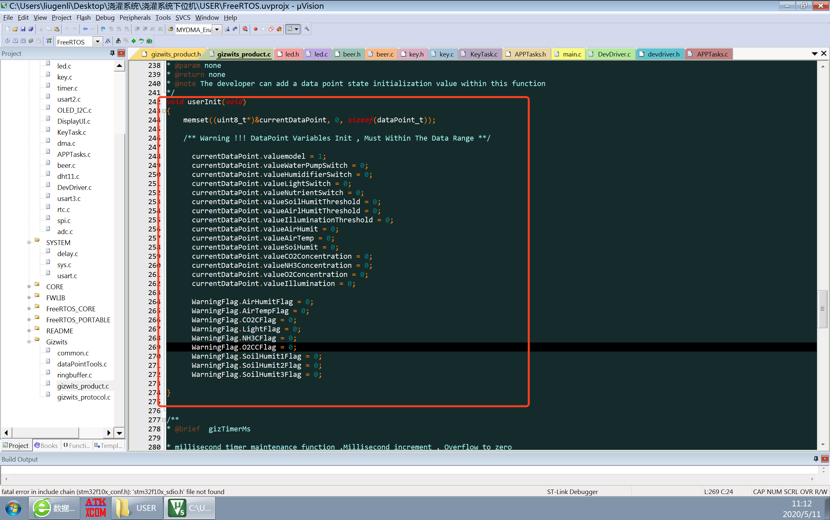Create a new file from the toolbar
The width and height of the screenshot is (830, 520).
7,29
